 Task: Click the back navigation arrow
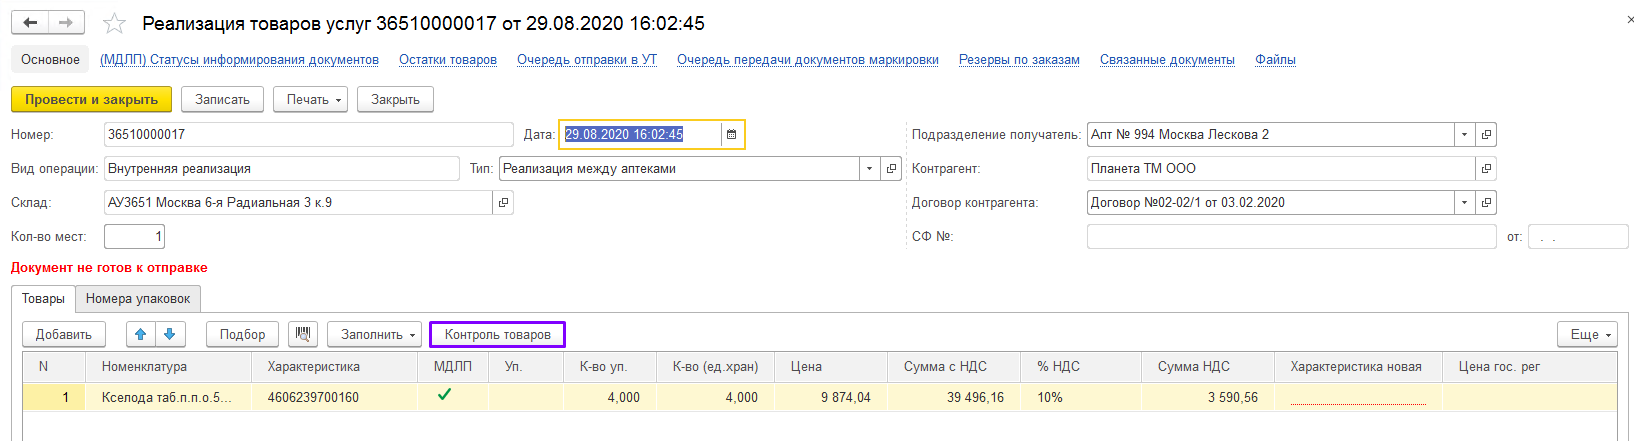pos(30,22)
